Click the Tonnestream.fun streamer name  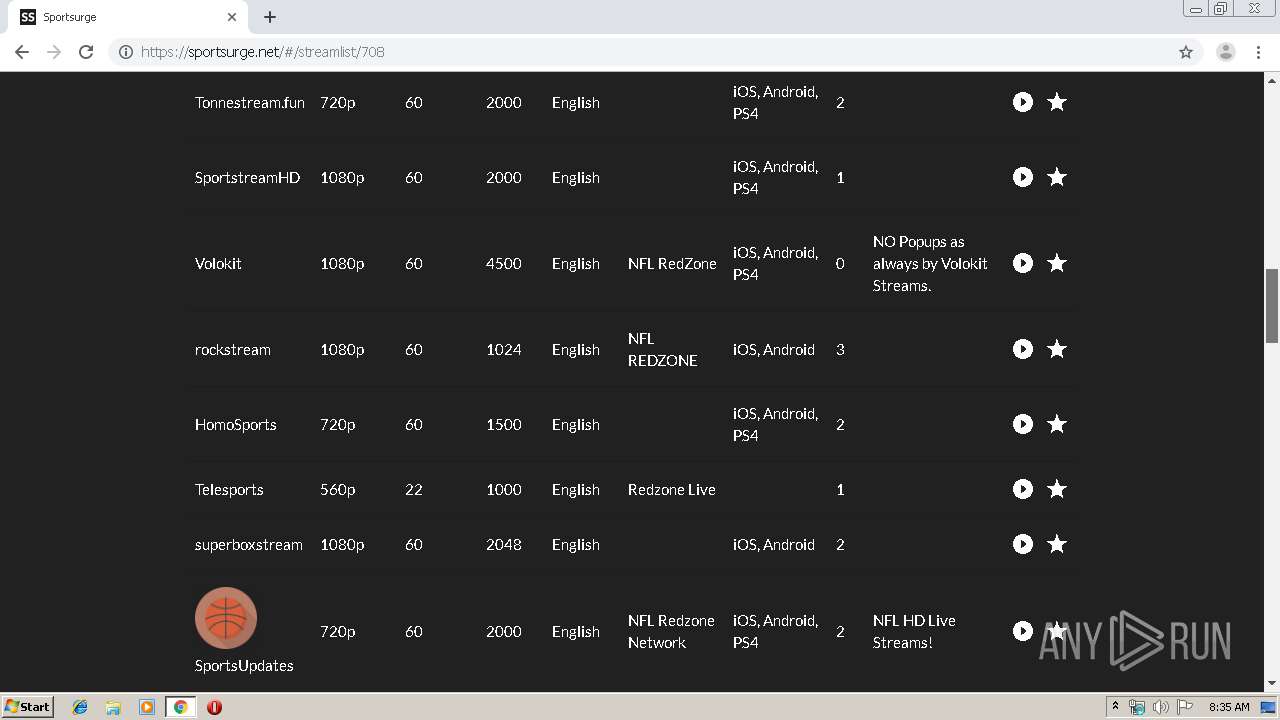[250, 102]
